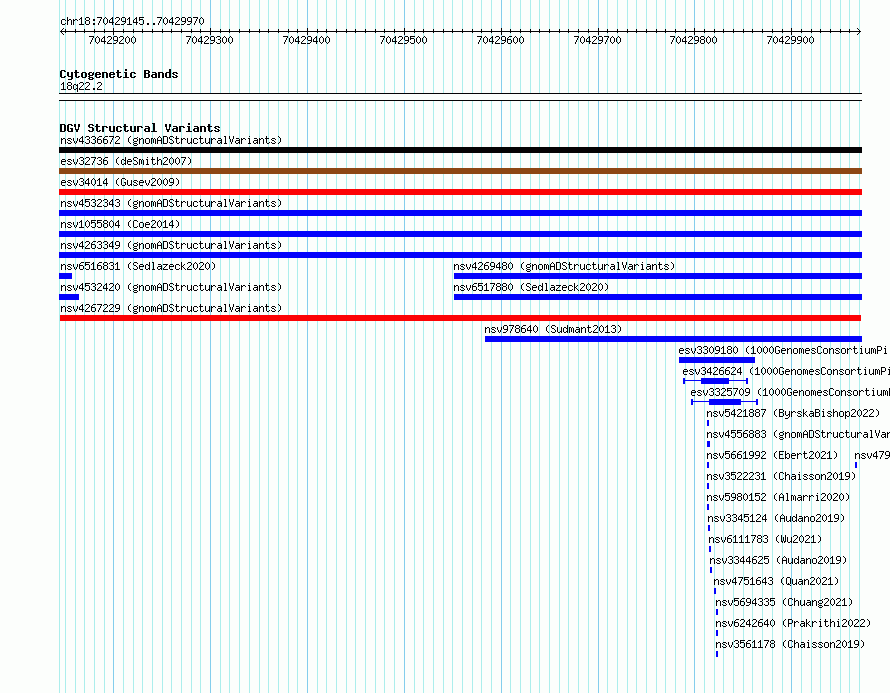Click the 70429300 ruler position label
Screen dimensions: 890x693
[209, 40]
